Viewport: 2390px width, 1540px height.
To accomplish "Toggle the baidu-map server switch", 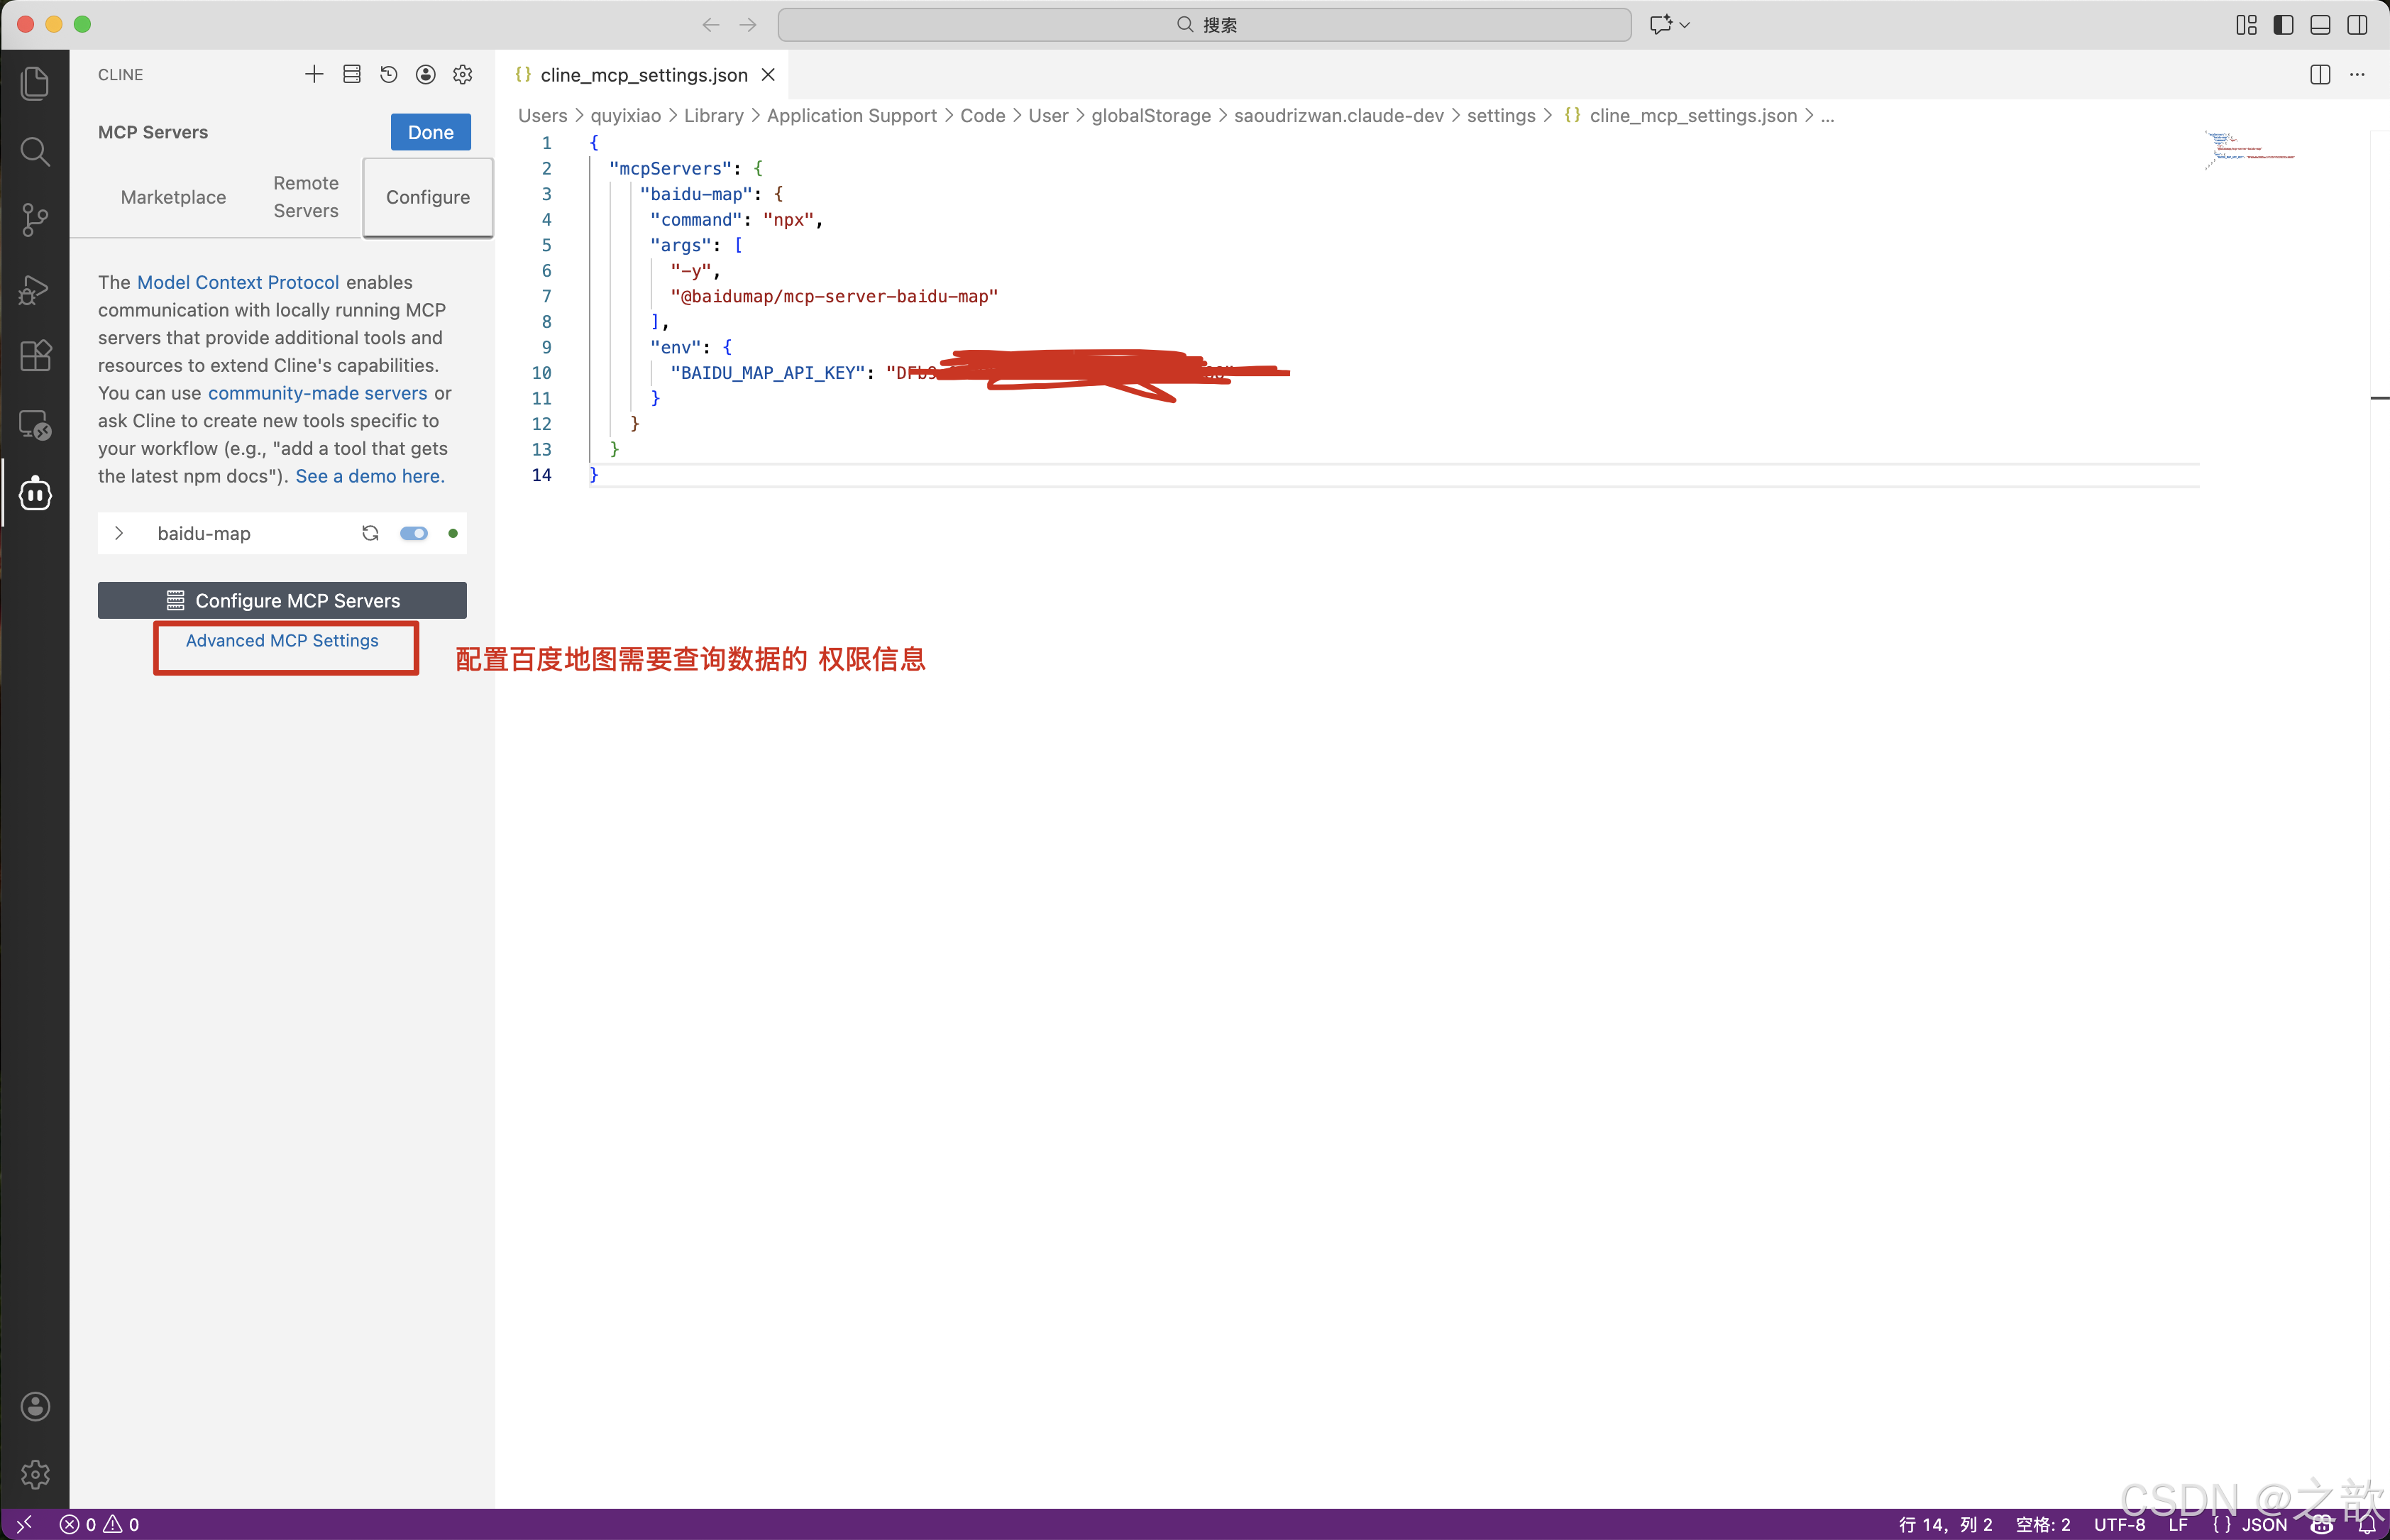I will click(x=413, y=533).
